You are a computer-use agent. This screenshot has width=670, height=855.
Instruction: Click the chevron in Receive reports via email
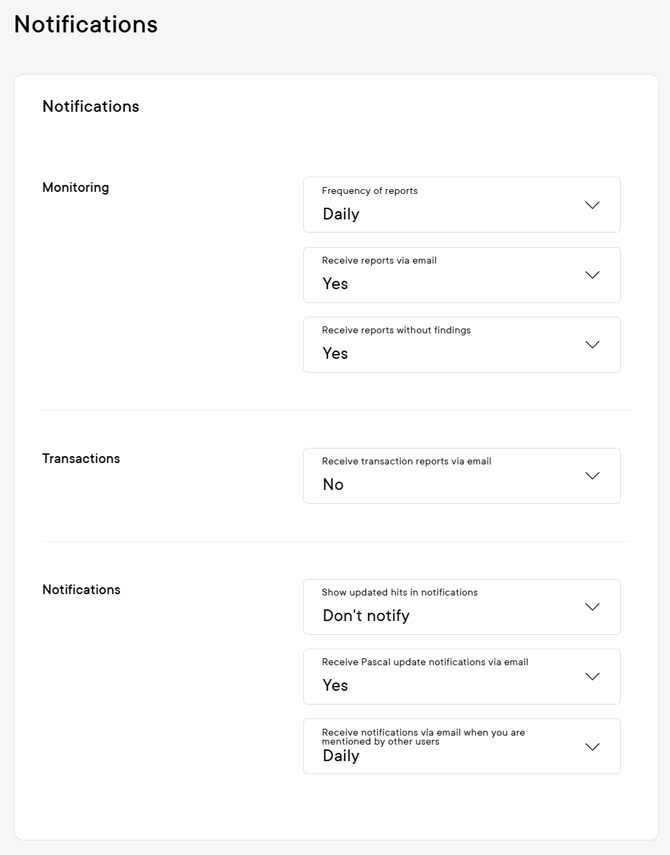point(592,275)
